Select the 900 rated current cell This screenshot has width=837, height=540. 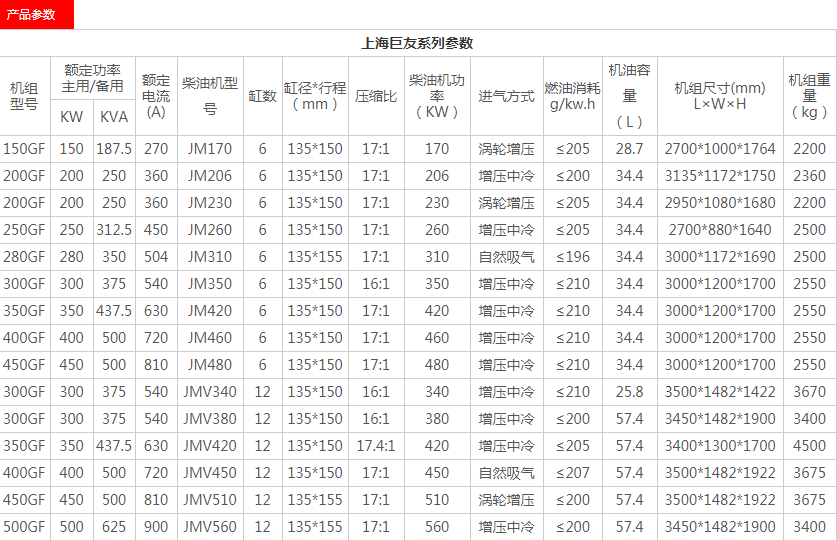tap(156, 527)
